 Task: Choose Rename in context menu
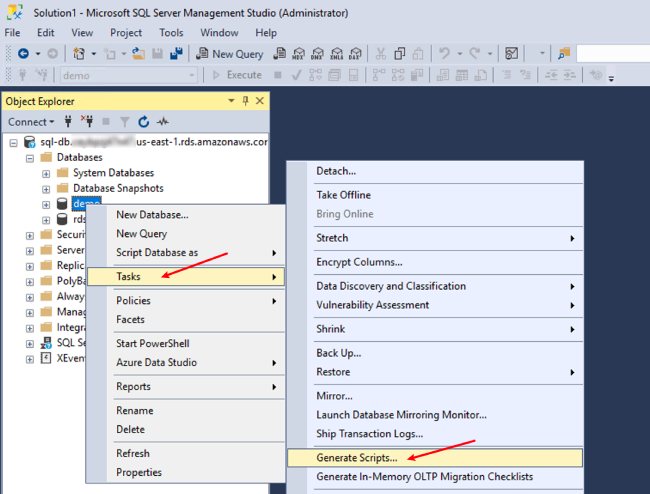pyautogui.click(x=187, y=411)
